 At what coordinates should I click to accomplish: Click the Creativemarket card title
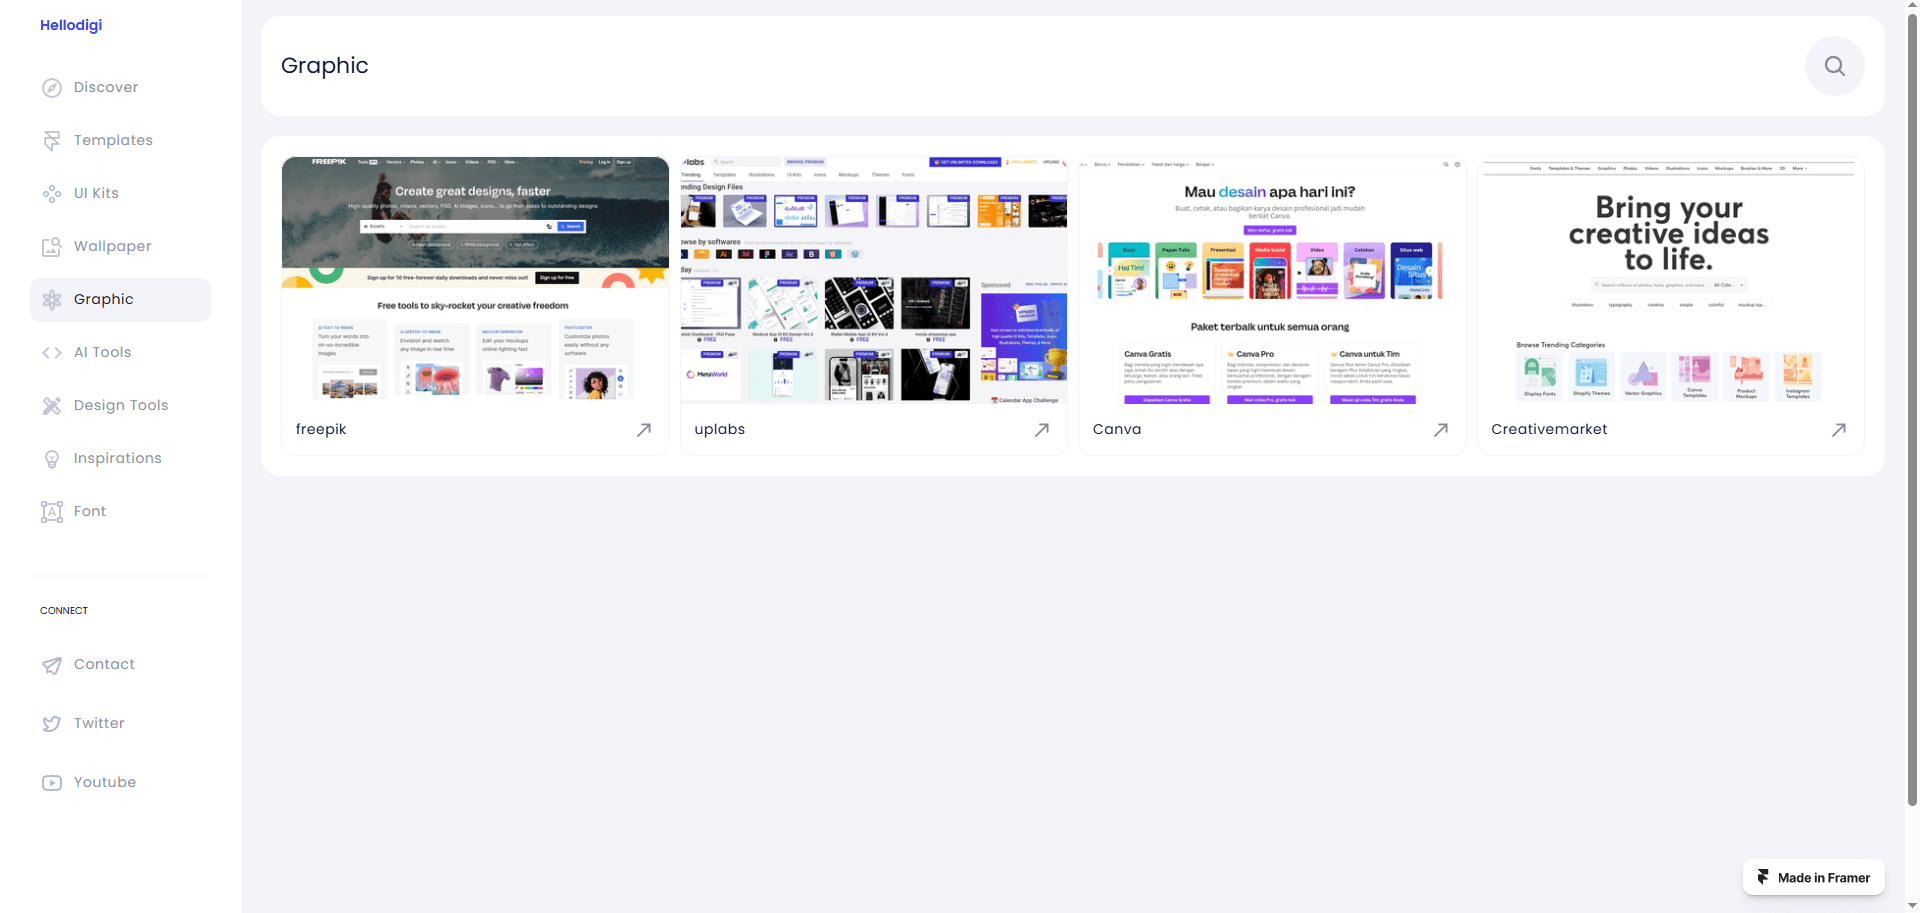pos(1549,429)
